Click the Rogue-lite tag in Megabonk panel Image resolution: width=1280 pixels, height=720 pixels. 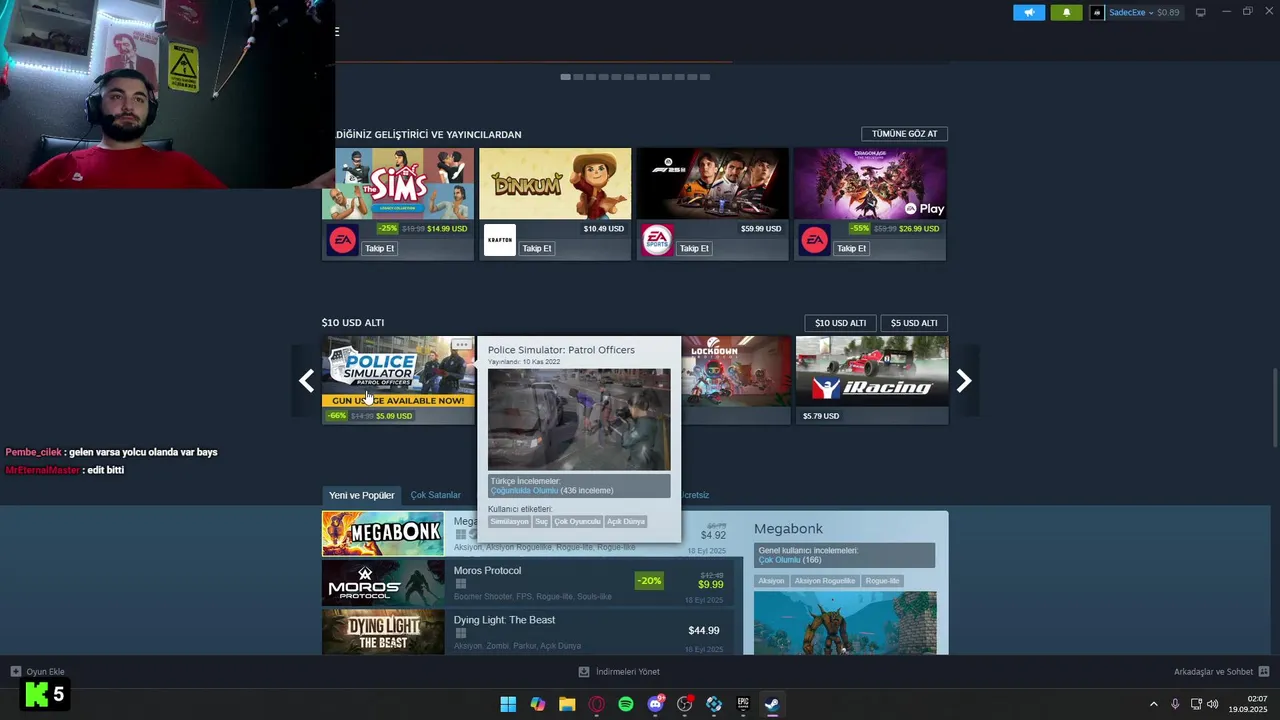pyautogui.click(x=883, y=581)
